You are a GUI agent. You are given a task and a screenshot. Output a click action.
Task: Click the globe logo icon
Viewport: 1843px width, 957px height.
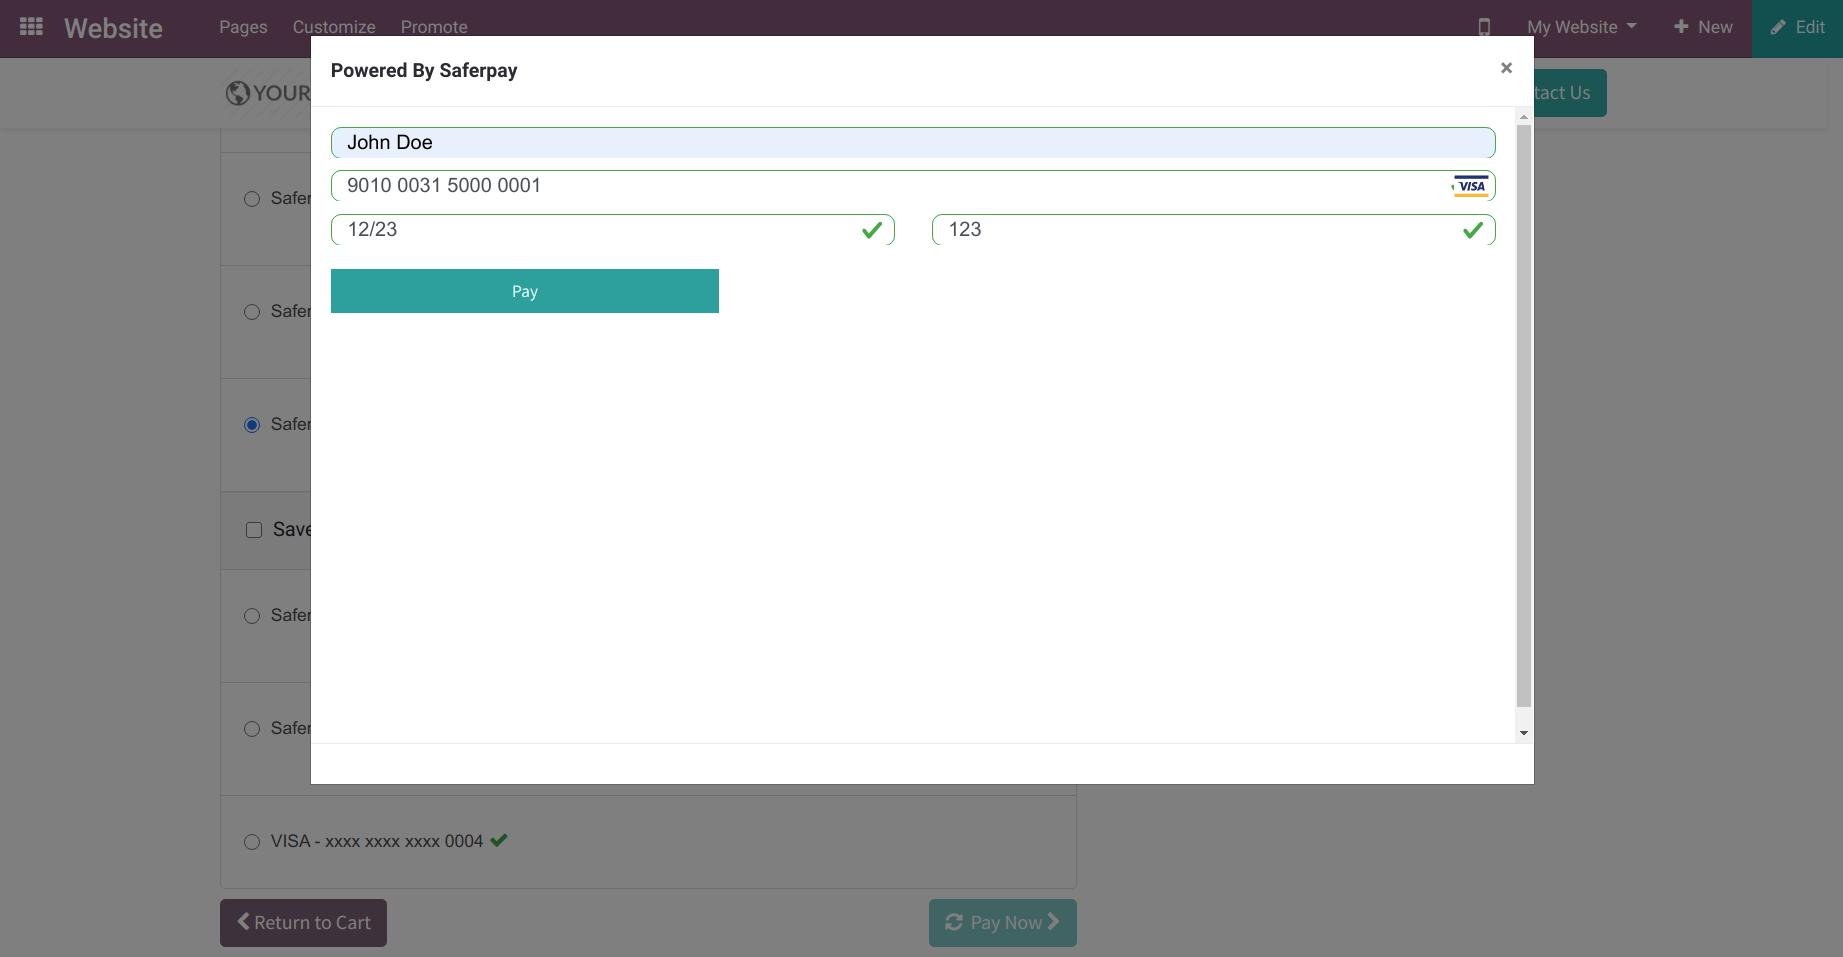point(238,93)
